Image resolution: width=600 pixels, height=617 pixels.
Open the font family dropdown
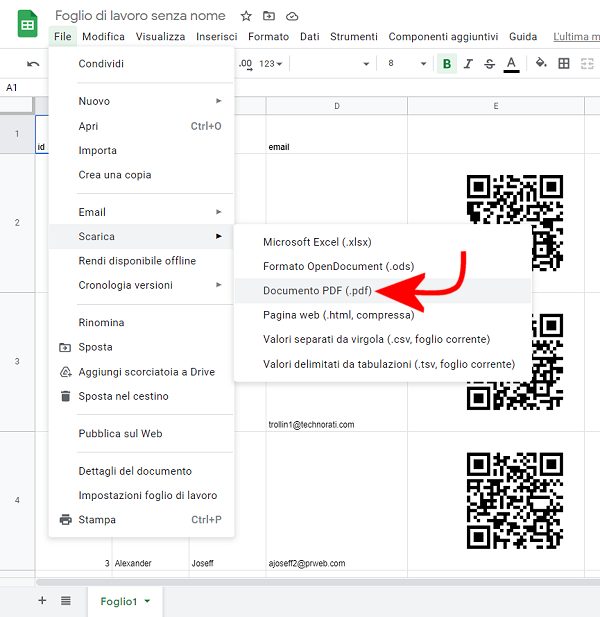pos(332,64)
